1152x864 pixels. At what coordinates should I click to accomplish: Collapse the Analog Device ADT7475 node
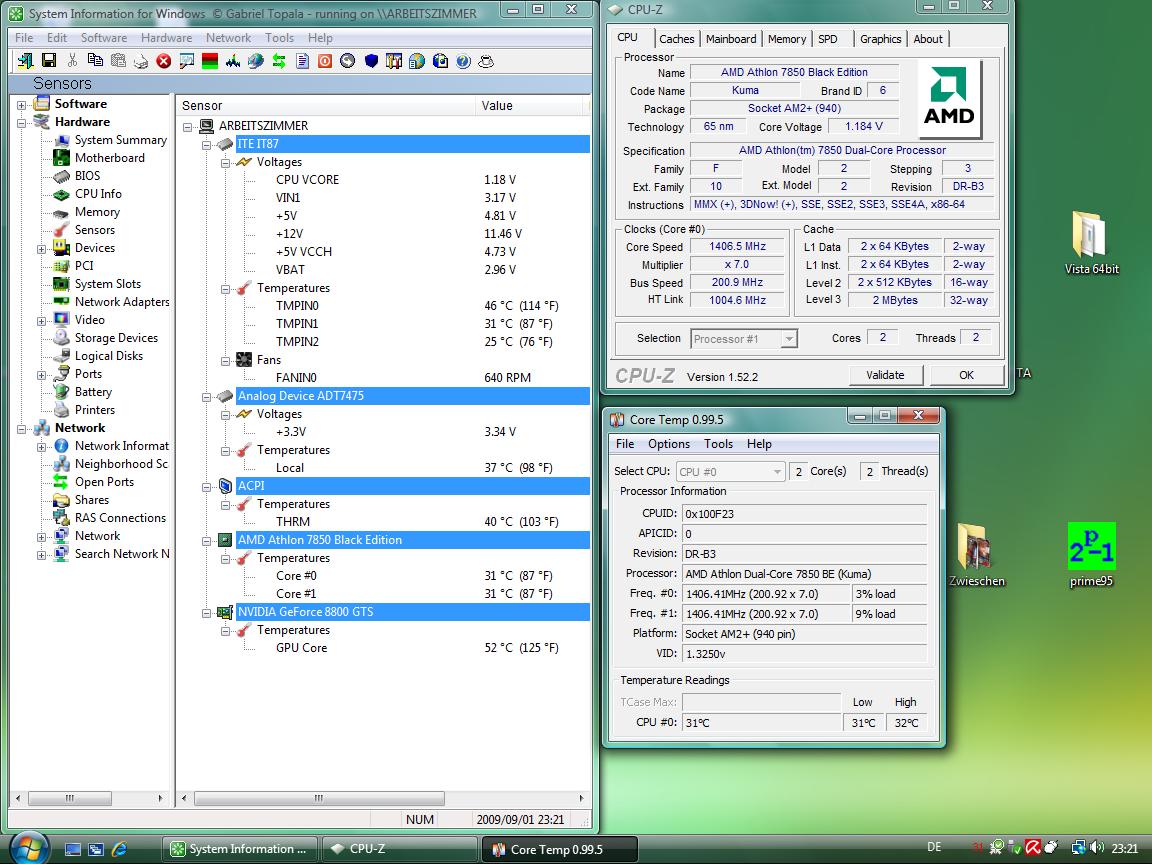coord(206,396)
